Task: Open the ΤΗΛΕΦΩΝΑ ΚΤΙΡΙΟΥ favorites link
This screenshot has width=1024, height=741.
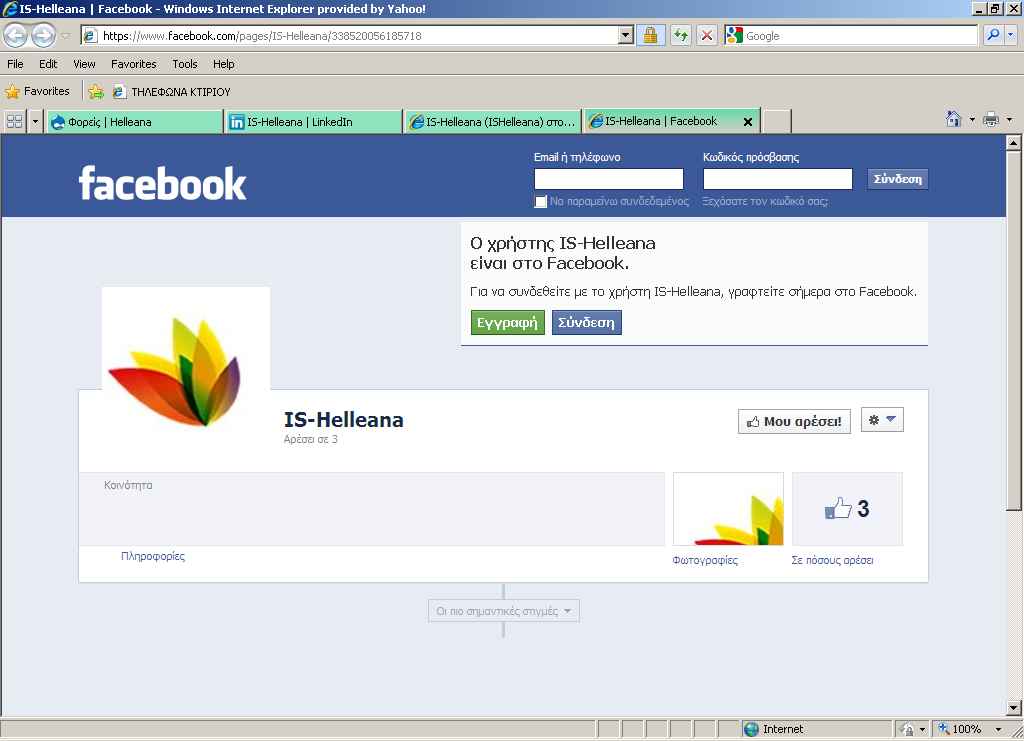Action: click(171, 92)
